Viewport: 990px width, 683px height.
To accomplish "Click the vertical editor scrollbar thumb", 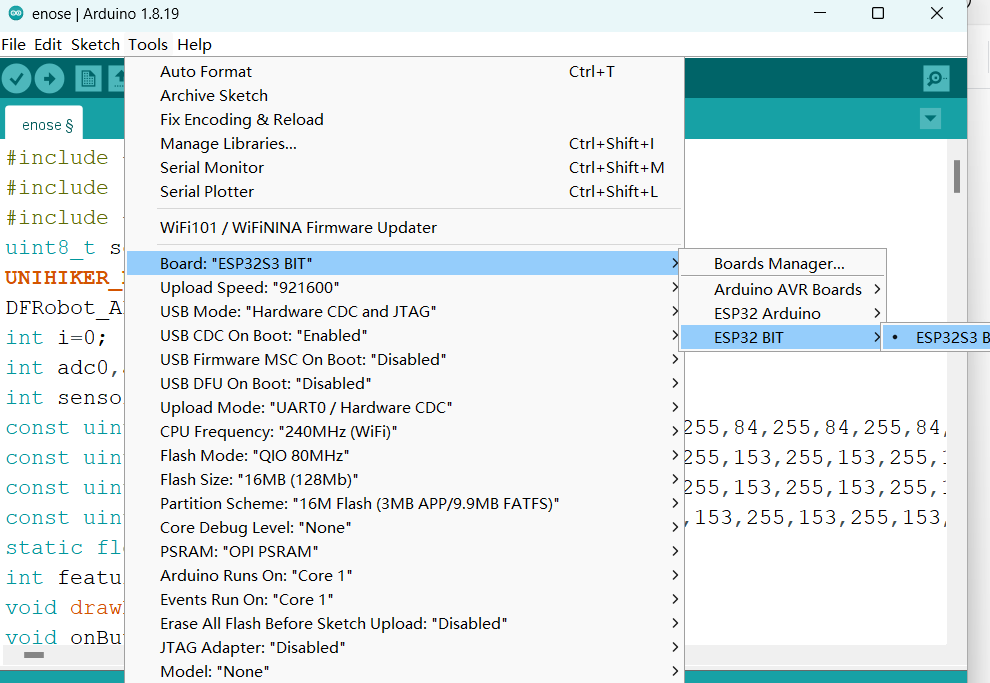I will pos(957,176).
